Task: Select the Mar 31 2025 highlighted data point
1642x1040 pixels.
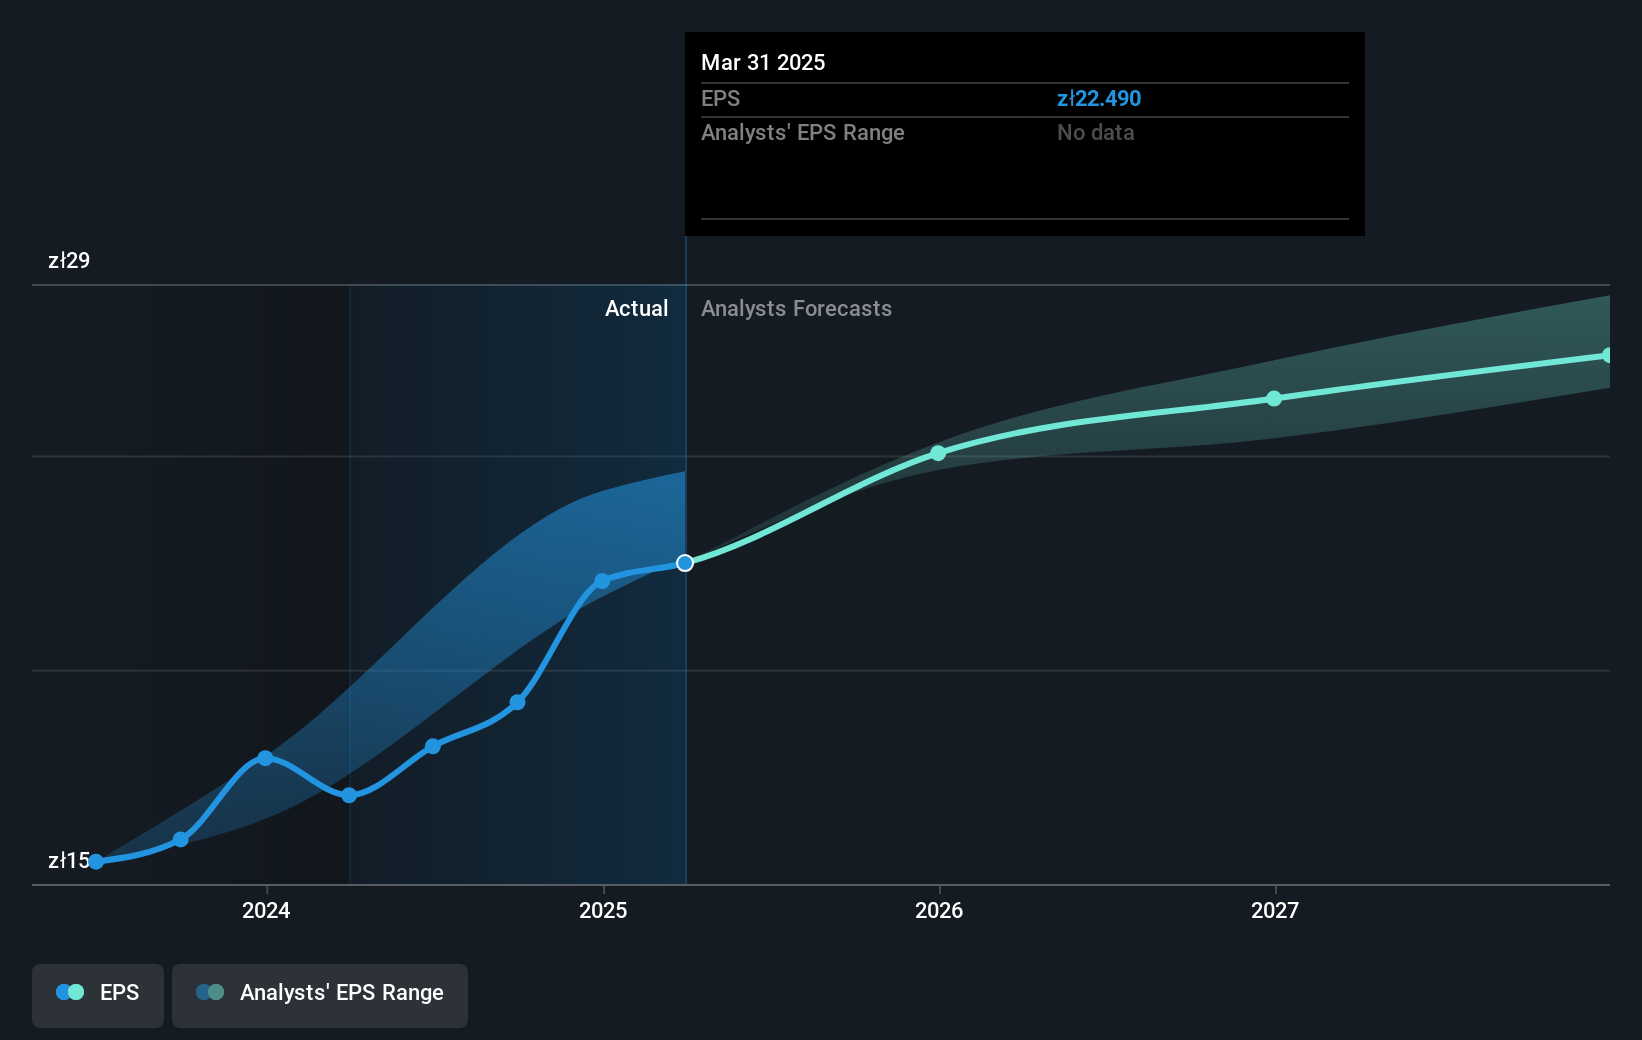Action: [x=685, y=563]
